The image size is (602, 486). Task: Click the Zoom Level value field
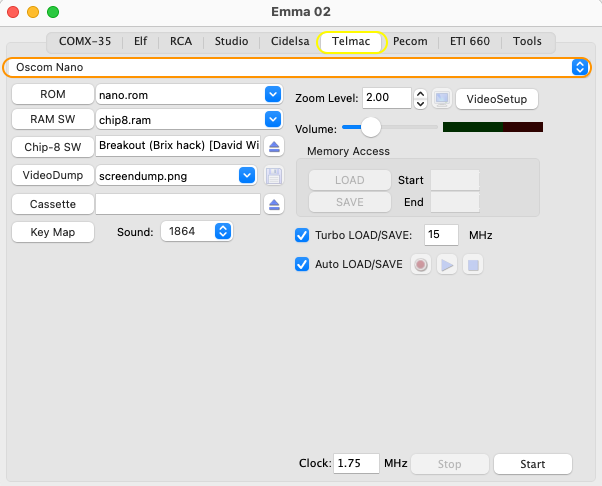387,98
